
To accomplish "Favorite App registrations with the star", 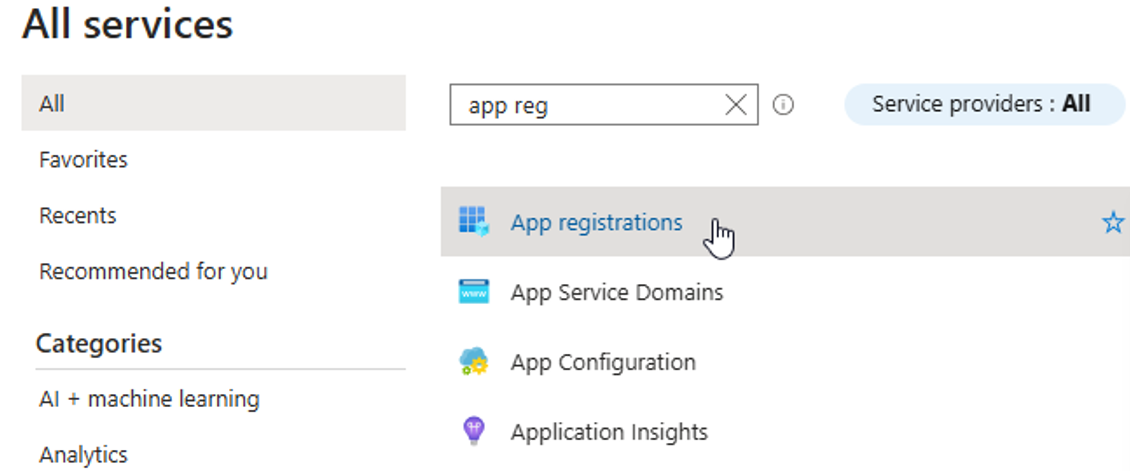I will click(1112, 223).
